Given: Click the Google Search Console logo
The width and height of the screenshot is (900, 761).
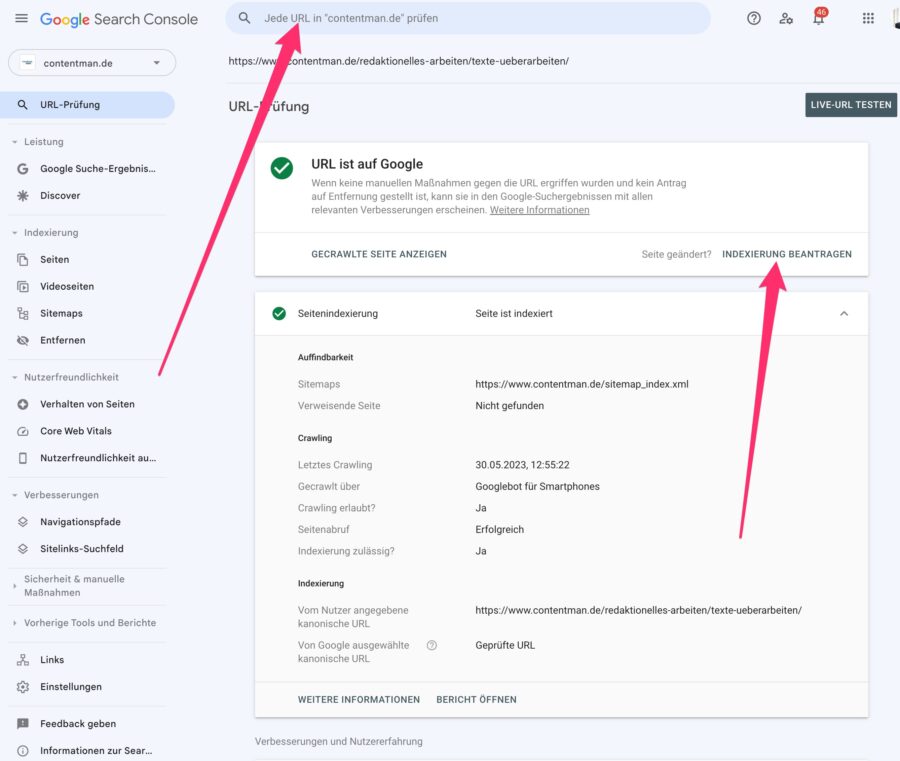Looking at the screenshot, I should coord(119,19).
